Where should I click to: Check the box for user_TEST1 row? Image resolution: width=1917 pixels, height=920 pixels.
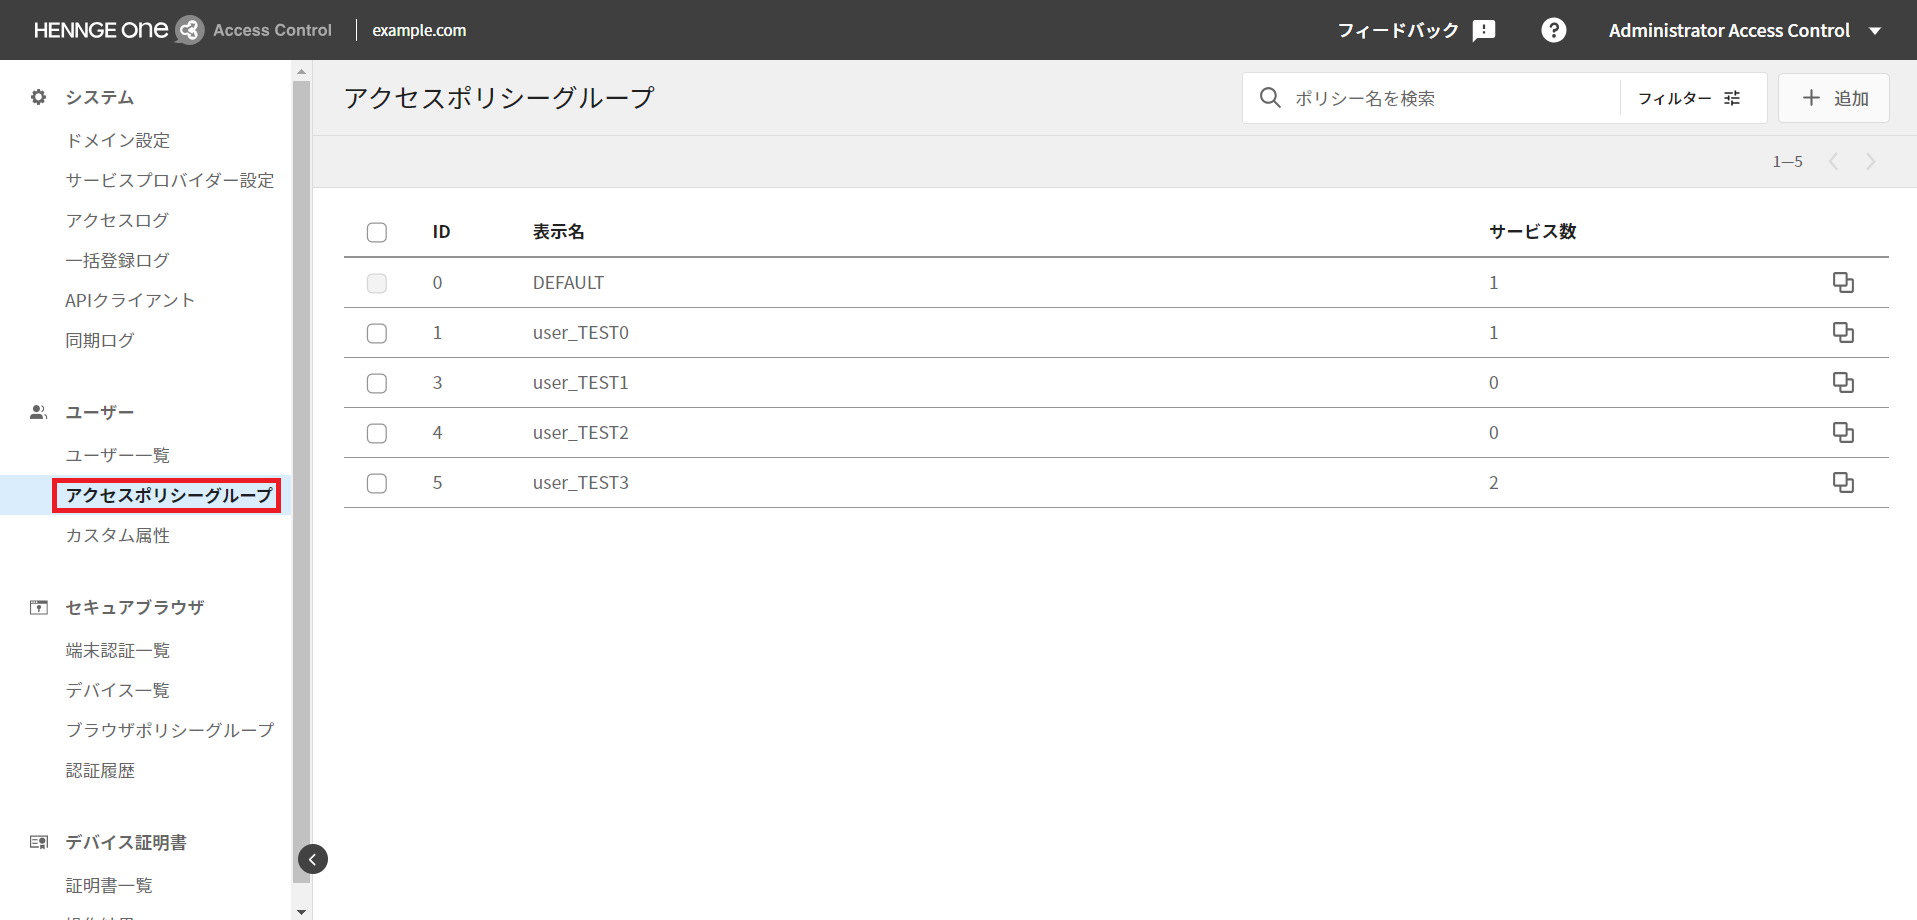coord(377,383)
